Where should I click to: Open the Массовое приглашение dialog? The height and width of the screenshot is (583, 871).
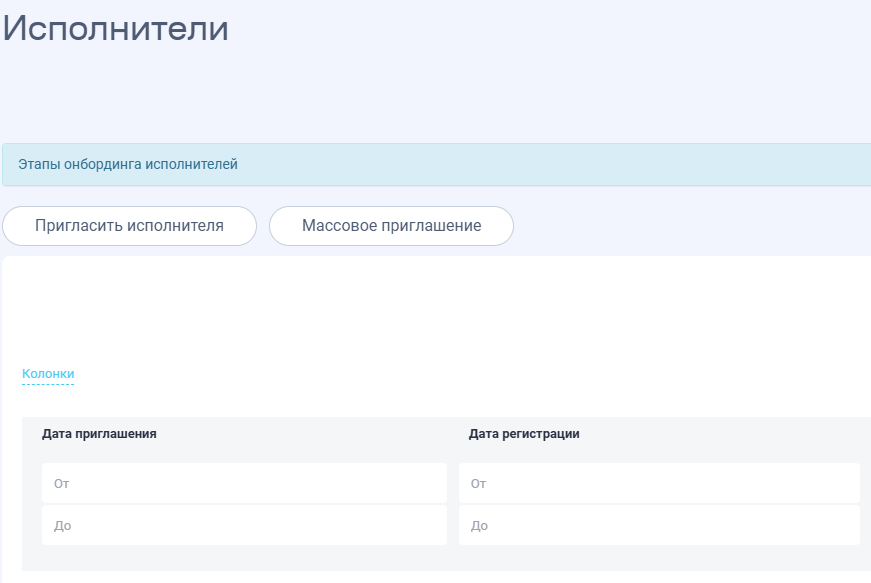(x=391, y=226)
